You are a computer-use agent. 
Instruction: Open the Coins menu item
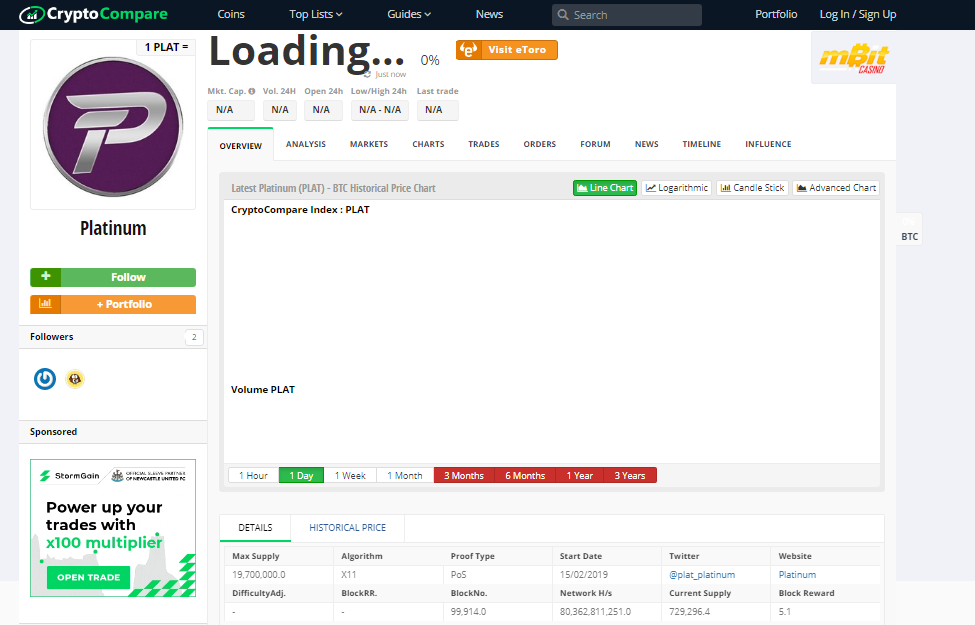pyautogui.click(x=231, y=14)
